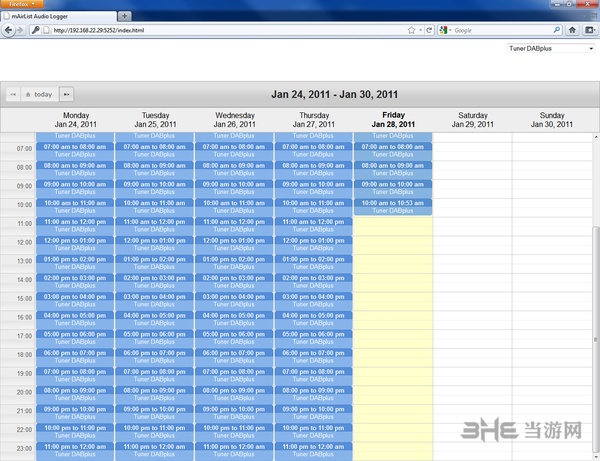Open Monday 02:00 pm to 03:00 pm recording

click(x=75, y=282)
